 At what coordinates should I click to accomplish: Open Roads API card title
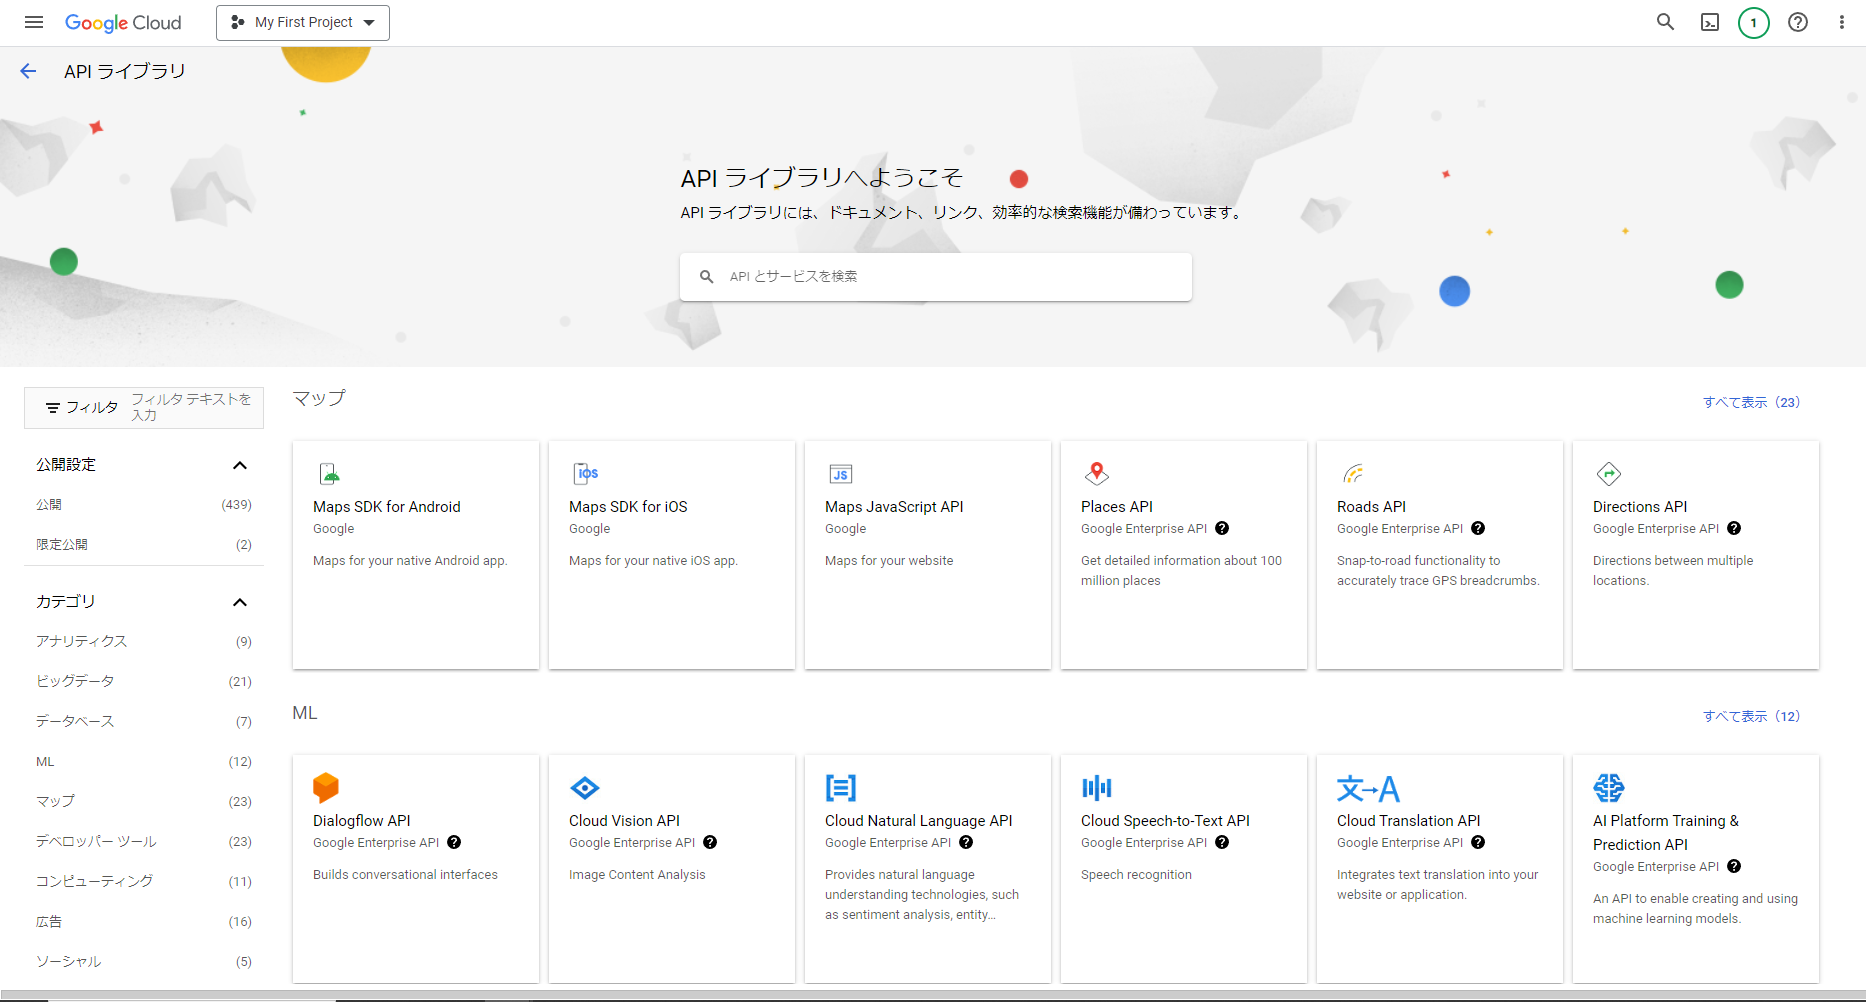pos(1371,507)
